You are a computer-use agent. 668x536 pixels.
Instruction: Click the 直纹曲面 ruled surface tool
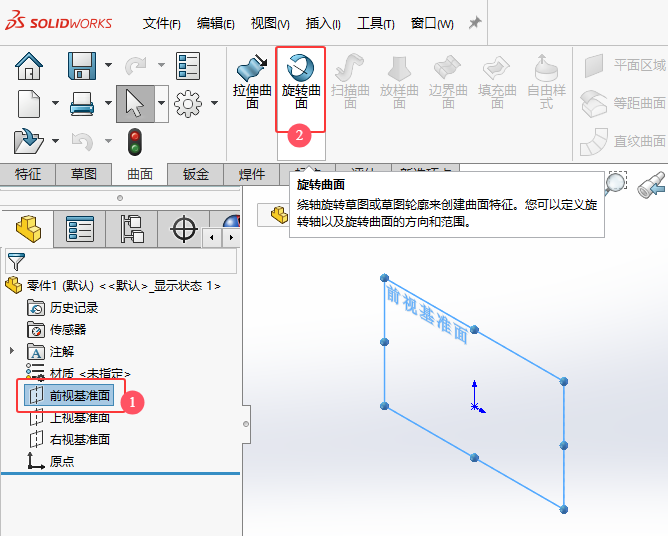click(x=623, y=141)
